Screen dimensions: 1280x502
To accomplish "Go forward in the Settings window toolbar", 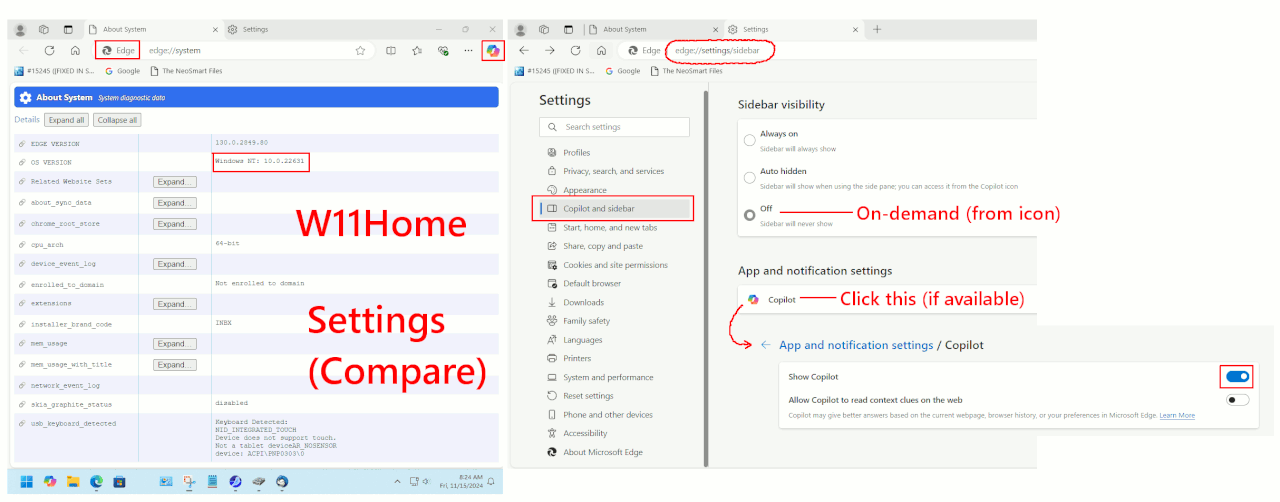I will pos(549,50).
